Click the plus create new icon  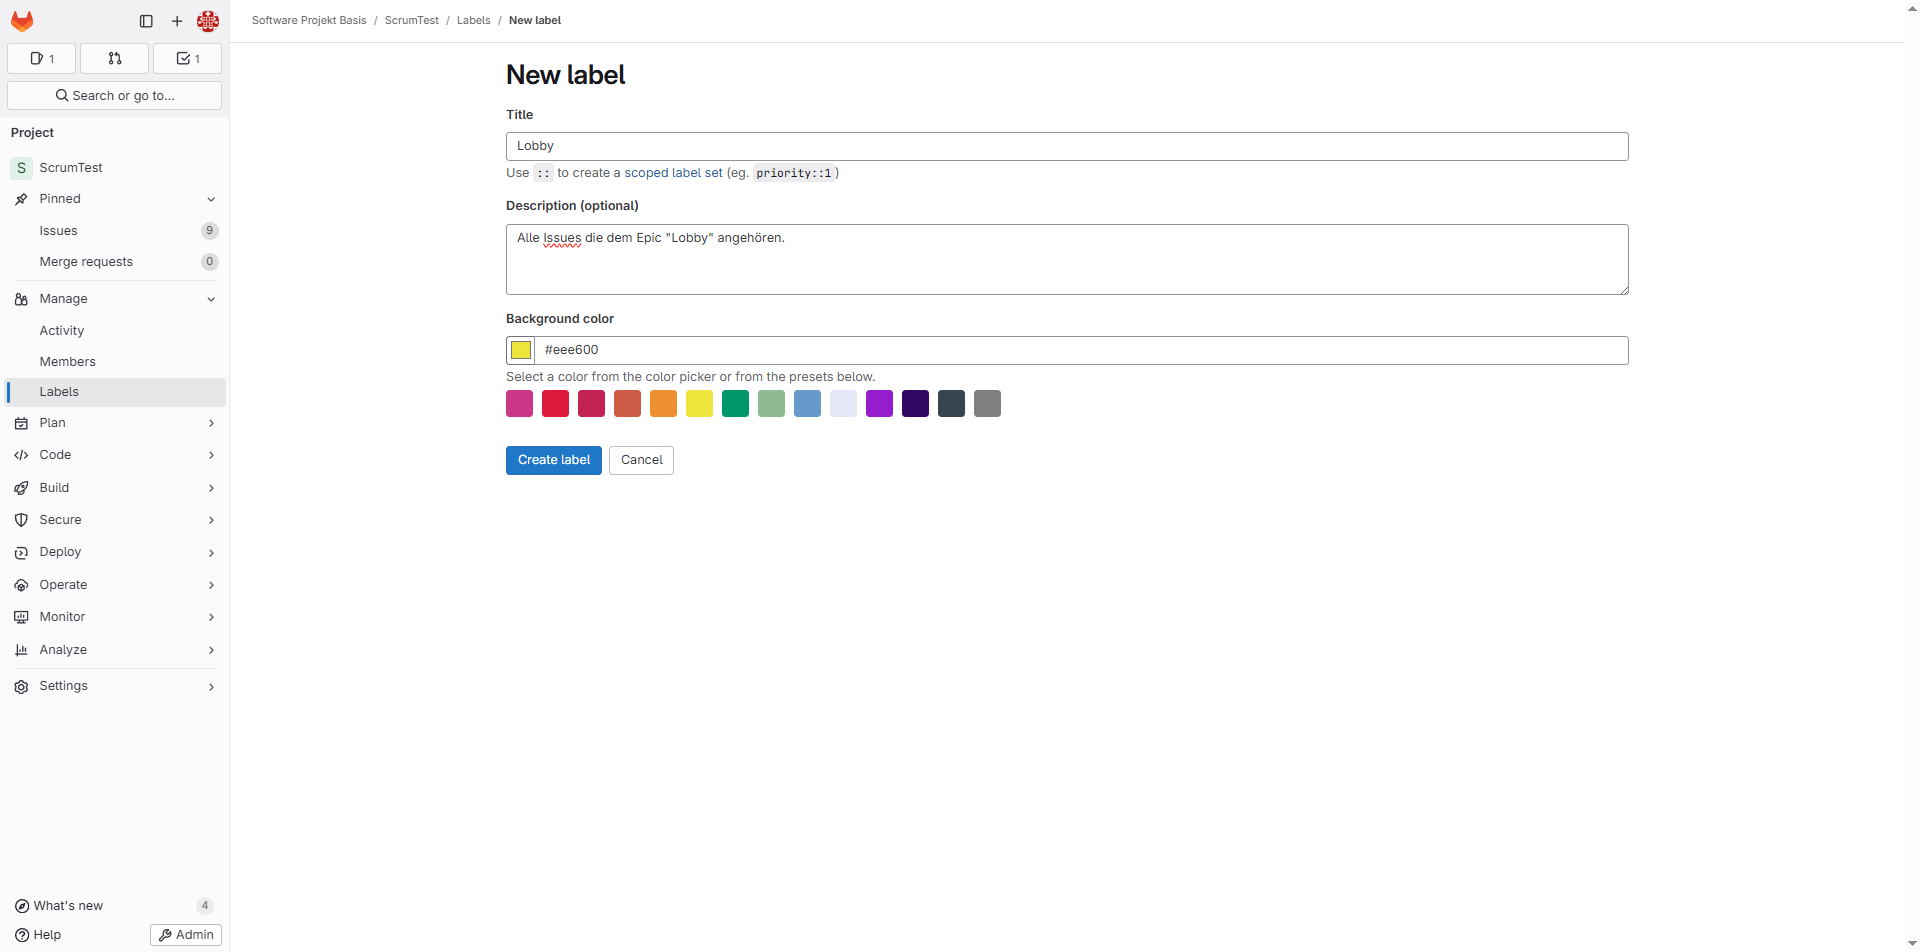(x=177, y=21)
